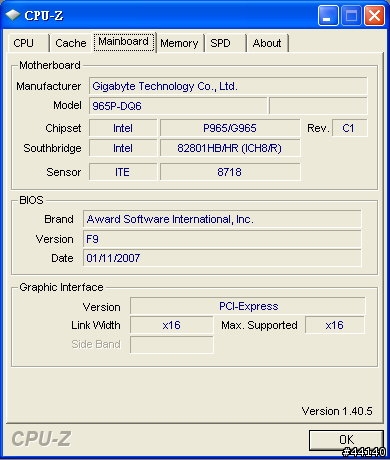Click the P965/G965 chipset value
The height and width of the screenshot is (460, 390).
230,128
